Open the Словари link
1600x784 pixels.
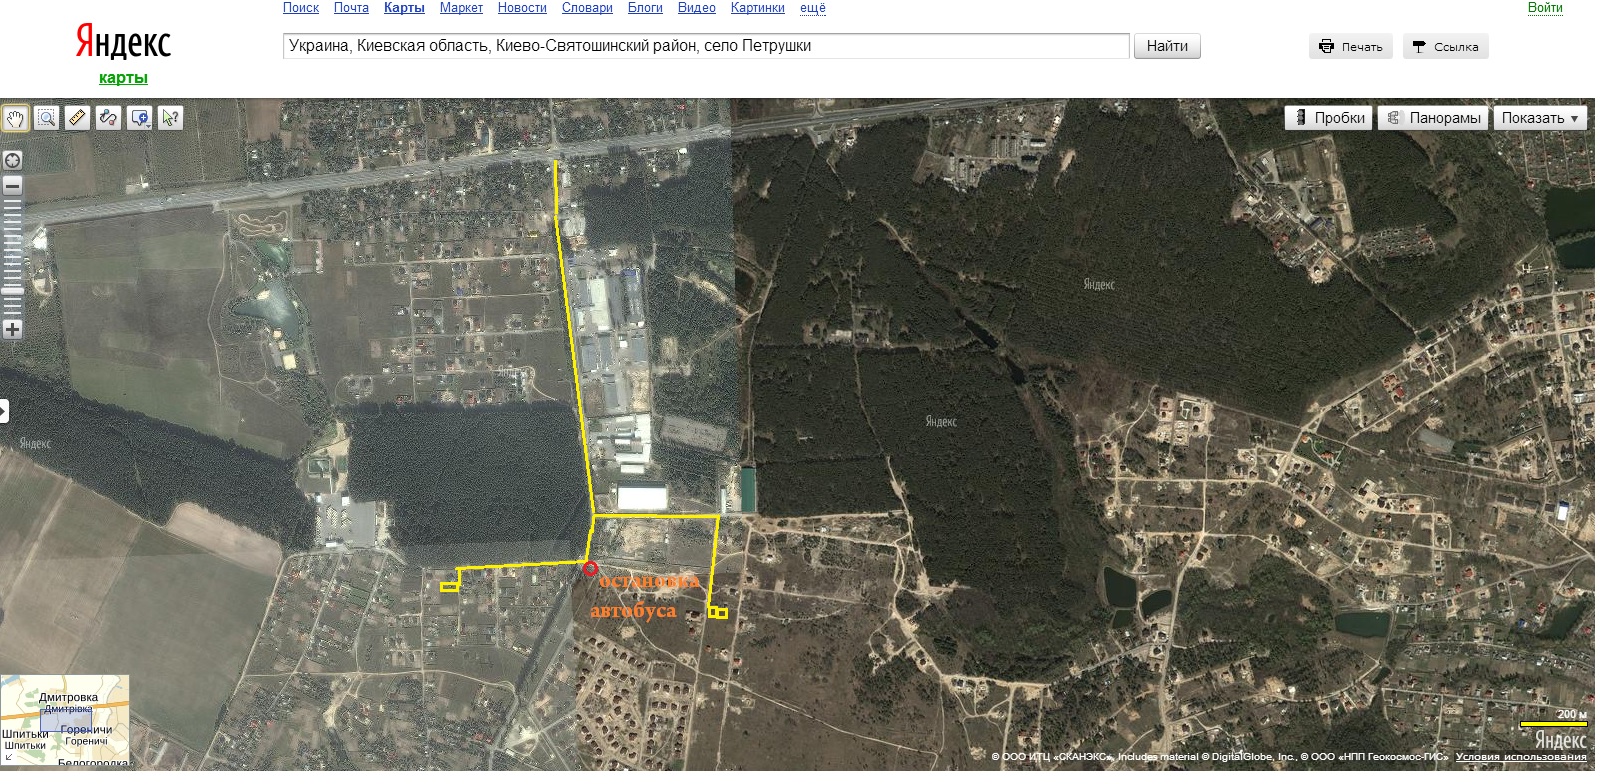587,8
